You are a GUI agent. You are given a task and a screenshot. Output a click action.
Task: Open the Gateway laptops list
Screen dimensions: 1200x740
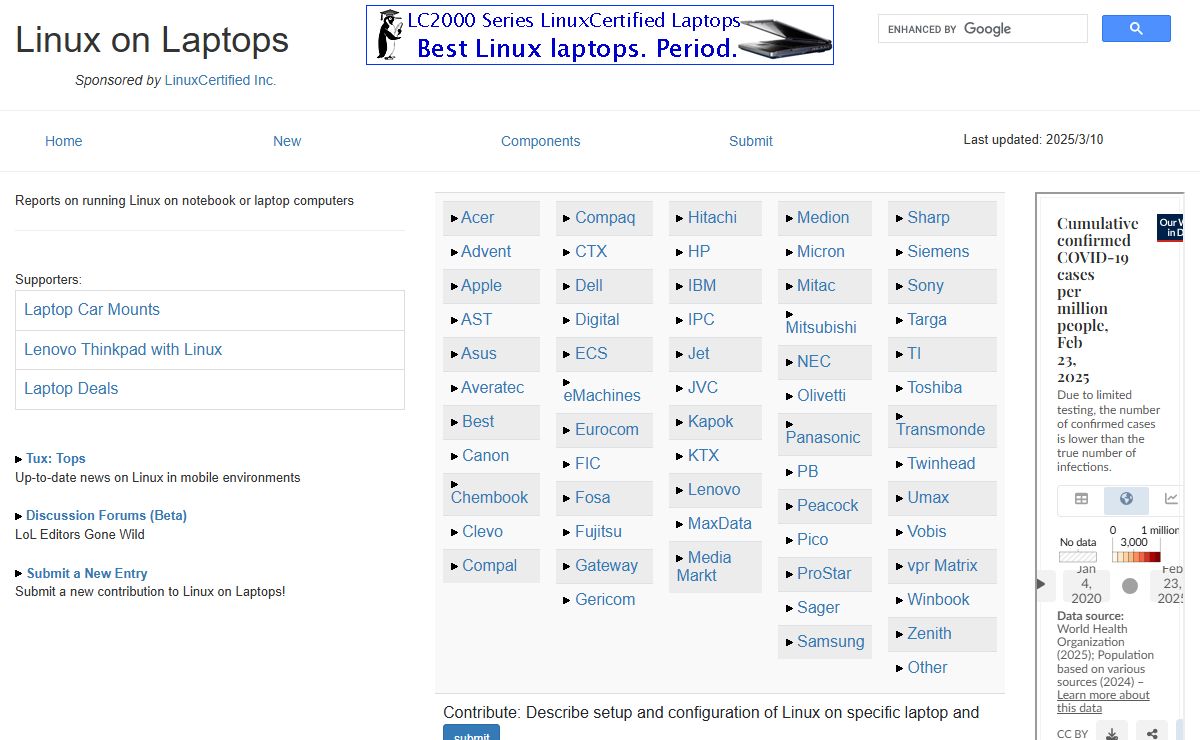[606, 566]
